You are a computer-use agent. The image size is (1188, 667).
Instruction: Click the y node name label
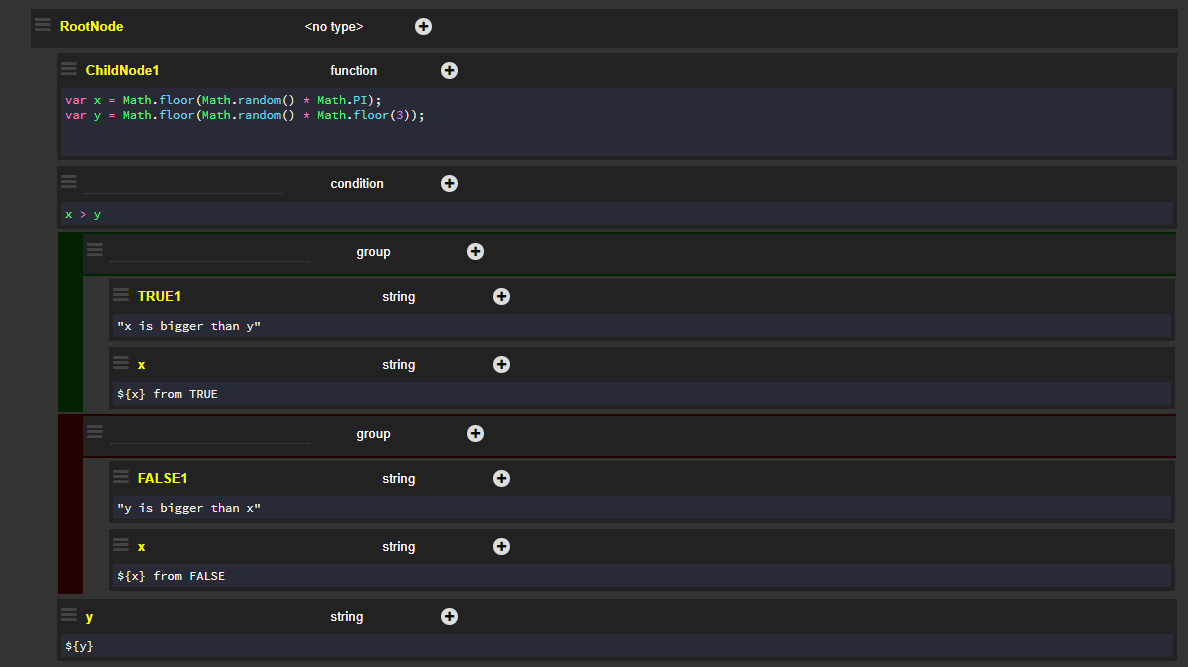[89, 617]
